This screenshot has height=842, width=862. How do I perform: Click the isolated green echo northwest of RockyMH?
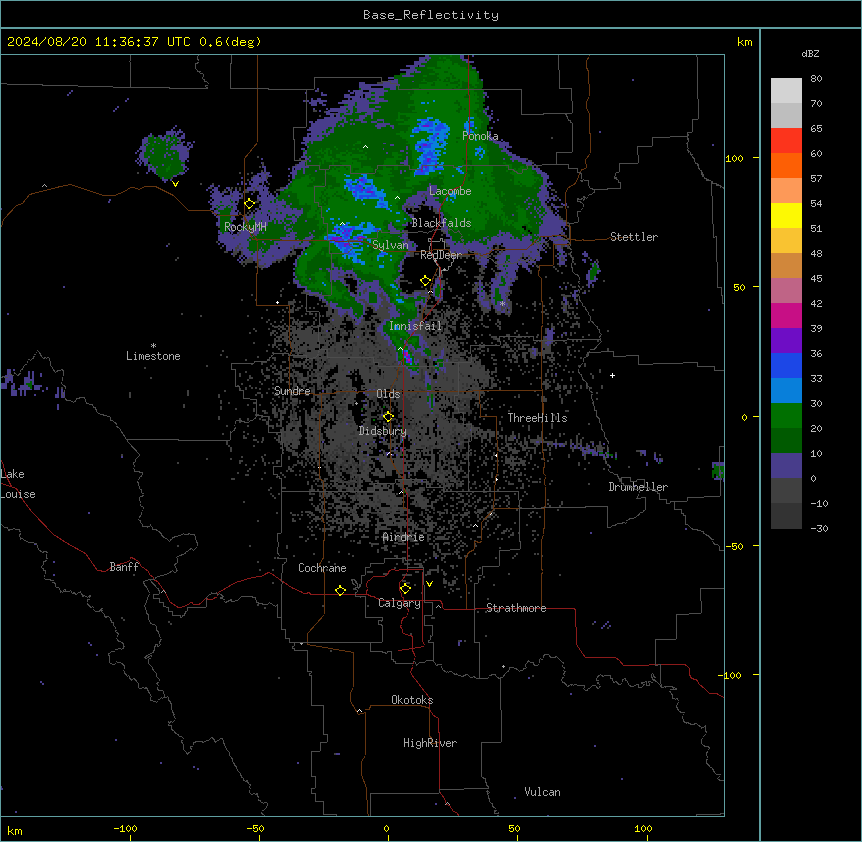click(x=164, y=154)
